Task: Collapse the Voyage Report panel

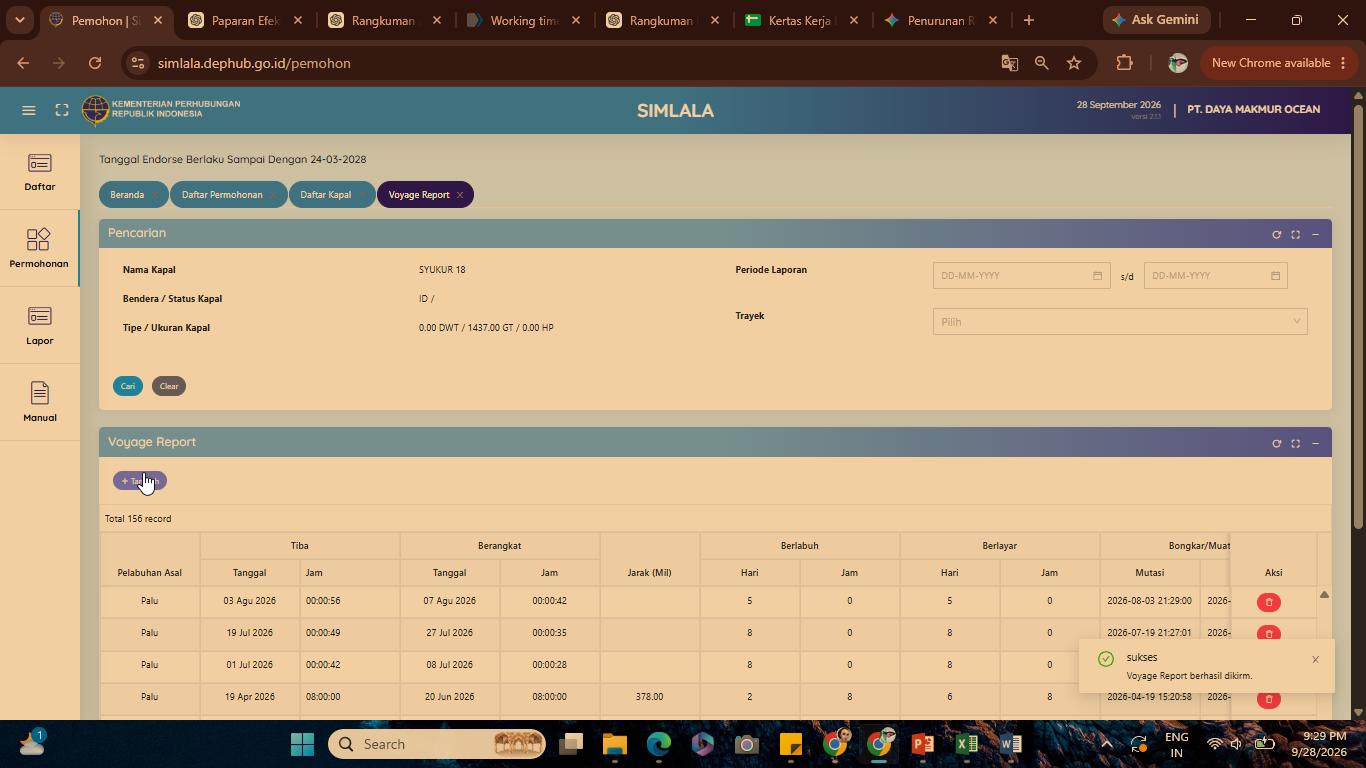Action: pos(1315,443)
